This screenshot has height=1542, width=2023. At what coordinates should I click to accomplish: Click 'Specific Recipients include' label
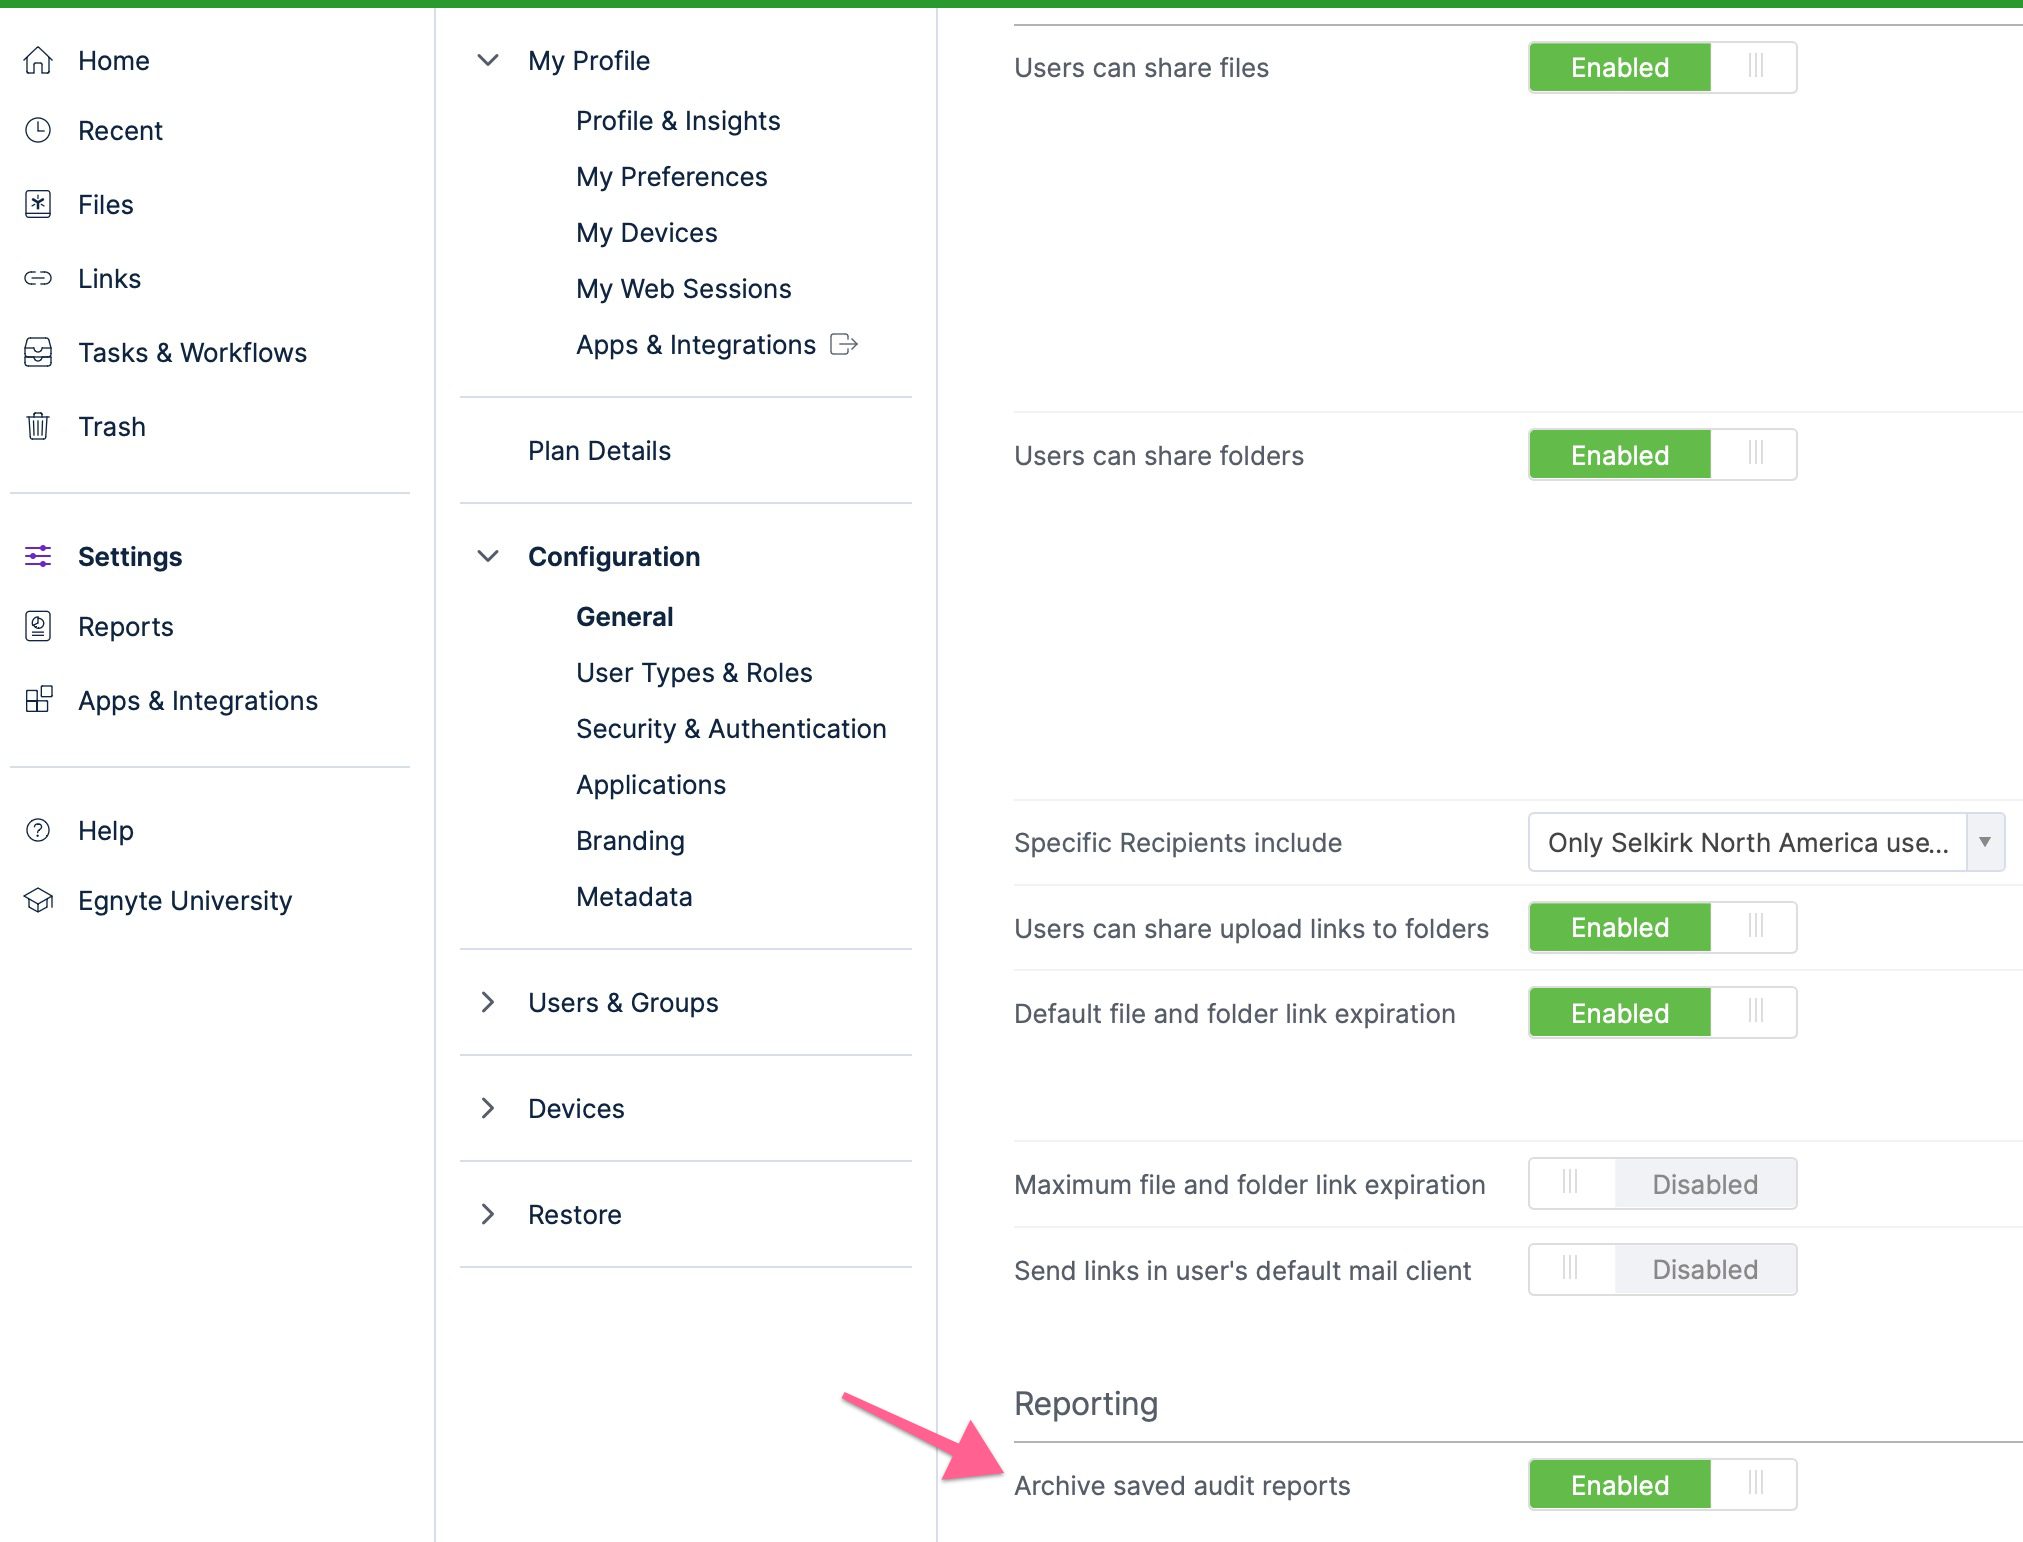(1178, 843)
